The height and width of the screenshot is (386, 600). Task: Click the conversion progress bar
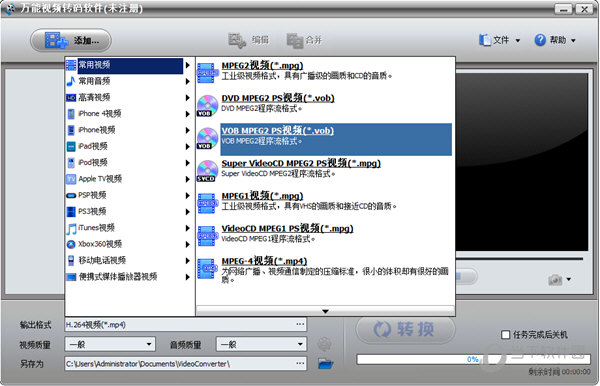(473, 359)
